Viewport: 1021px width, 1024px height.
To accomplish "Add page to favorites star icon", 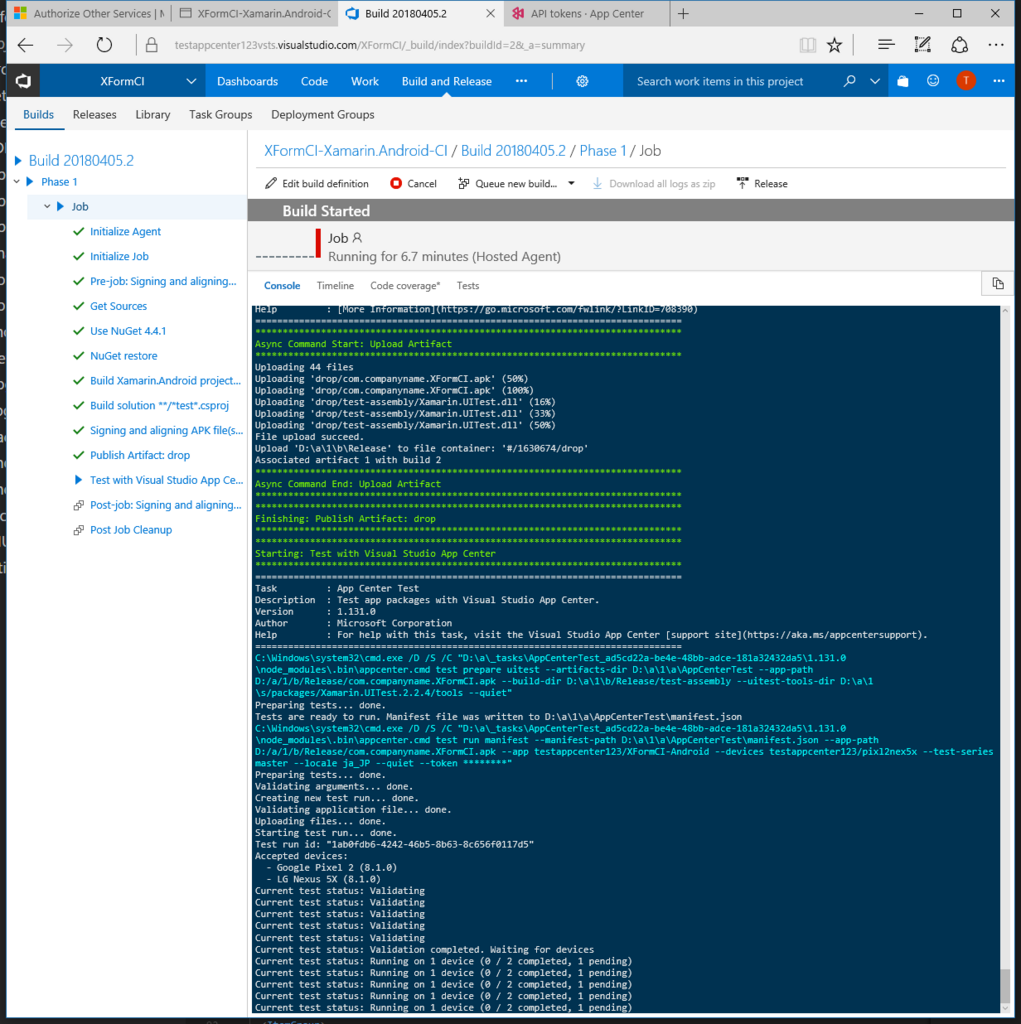I will [x=834, y=45].
